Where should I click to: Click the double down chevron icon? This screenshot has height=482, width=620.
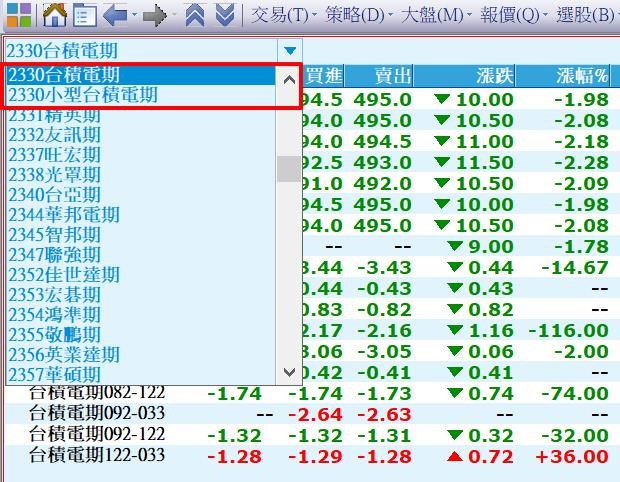(225, 15)
